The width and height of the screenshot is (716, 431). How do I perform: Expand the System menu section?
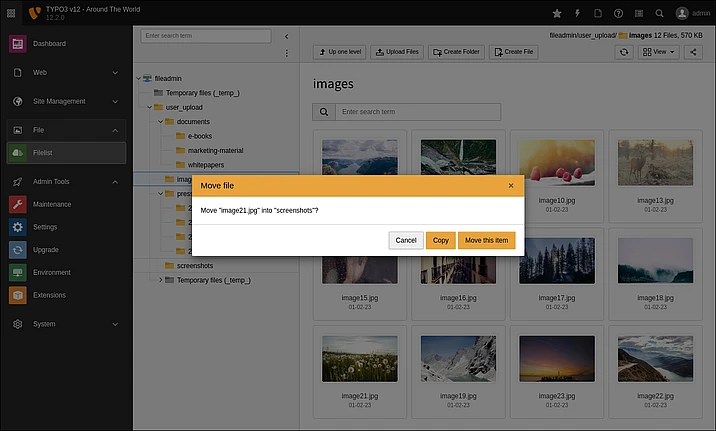[66, 324]
